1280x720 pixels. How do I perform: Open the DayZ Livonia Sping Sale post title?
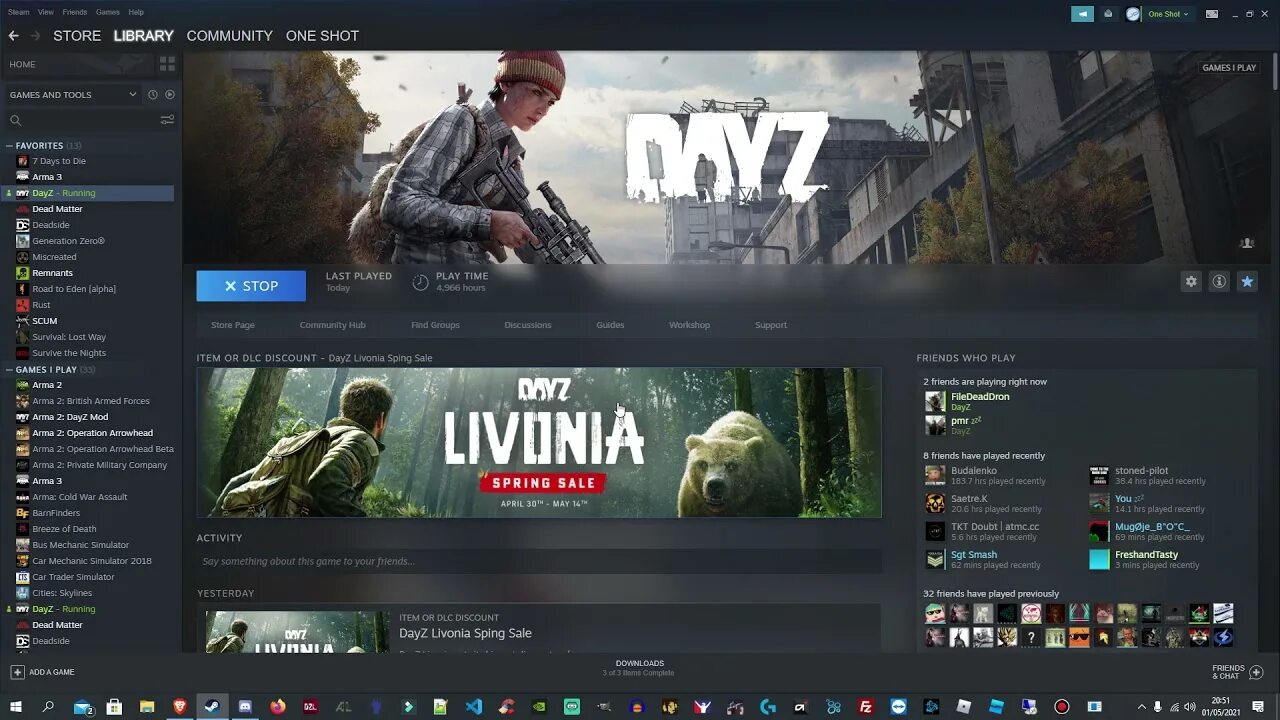pos(465,633)
